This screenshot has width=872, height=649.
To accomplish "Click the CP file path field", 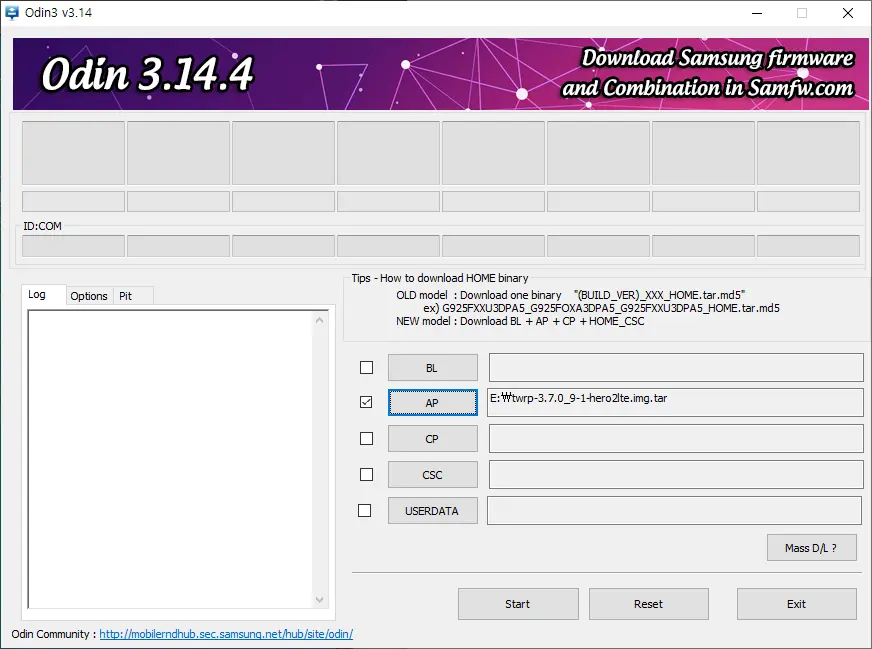I will [676, 438].
